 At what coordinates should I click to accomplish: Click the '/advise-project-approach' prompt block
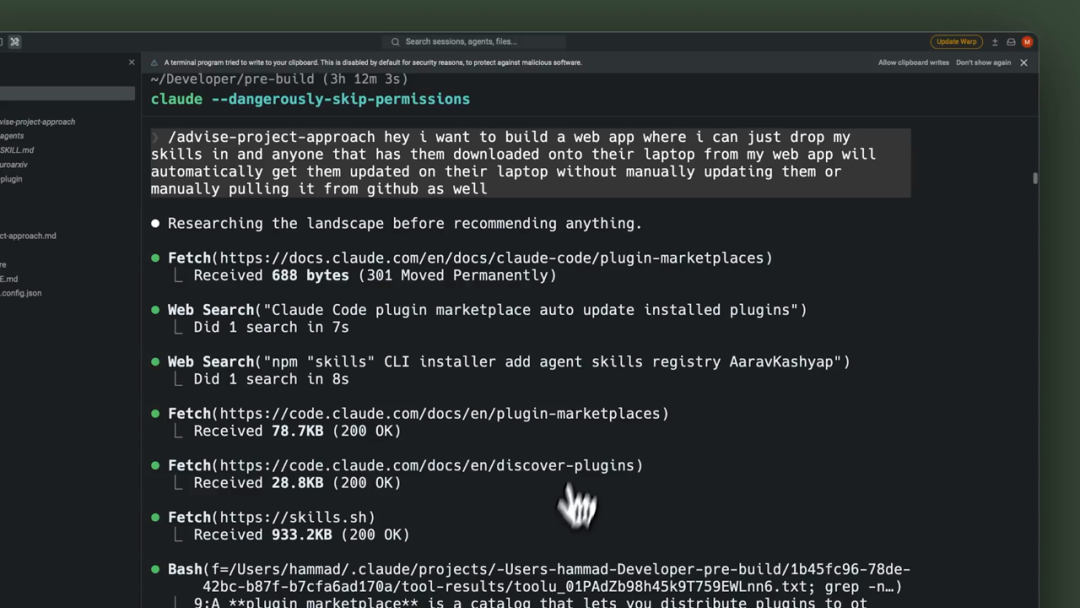[x=530, y=163]
